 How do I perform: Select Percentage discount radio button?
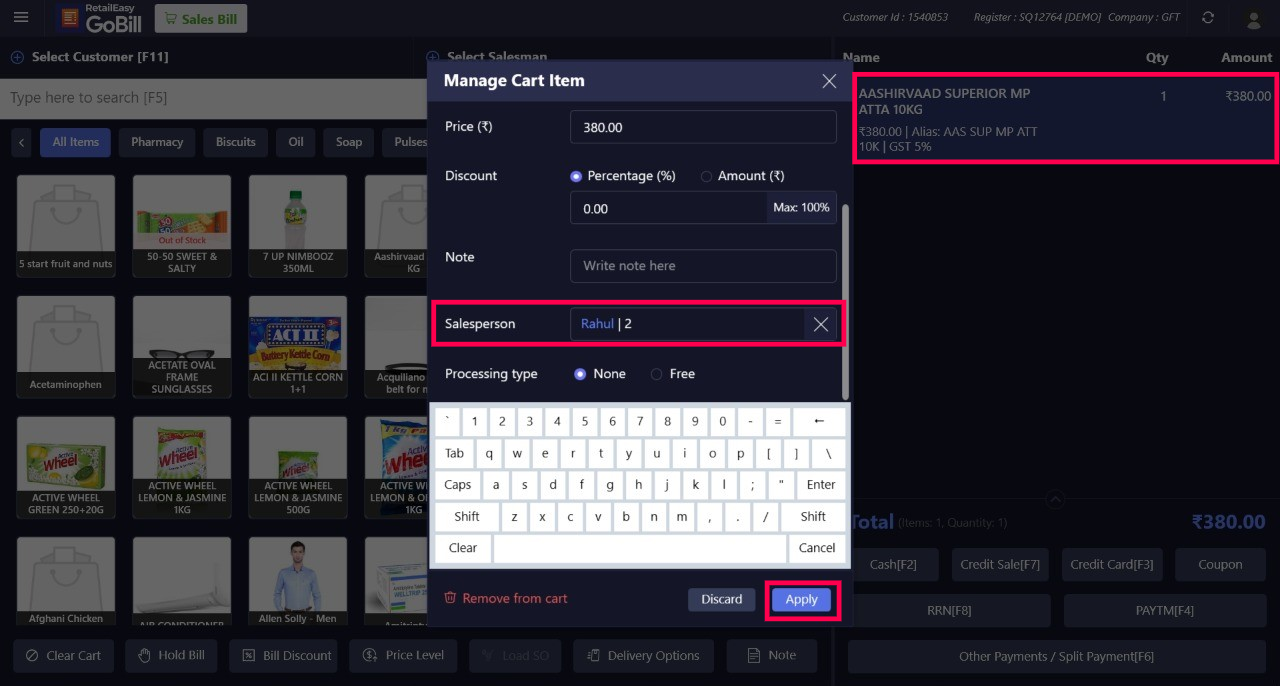tap(576, 176)
